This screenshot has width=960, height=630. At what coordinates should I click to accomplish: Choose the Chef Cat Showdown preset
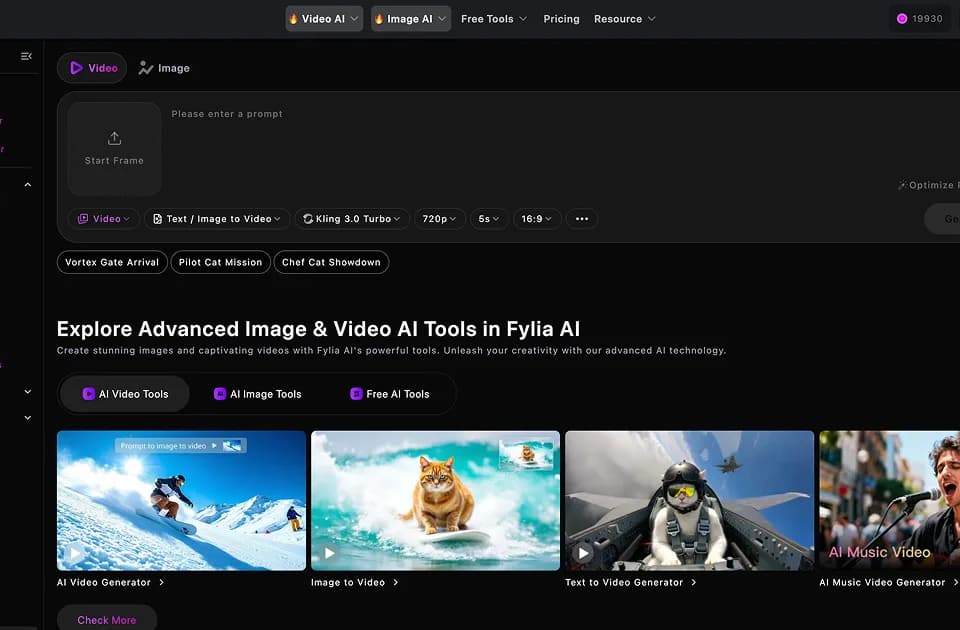[x=331, y=262]
